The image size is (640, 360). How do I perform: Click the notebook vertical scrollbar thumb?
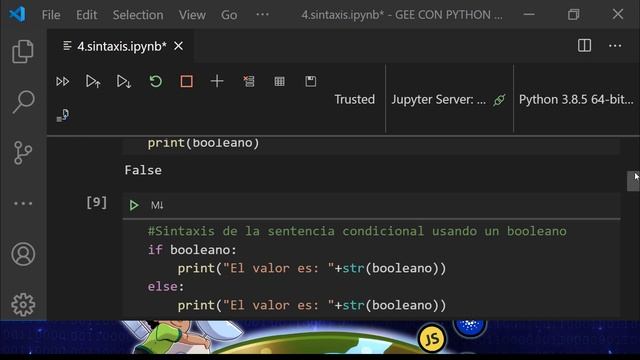(633, 181)
